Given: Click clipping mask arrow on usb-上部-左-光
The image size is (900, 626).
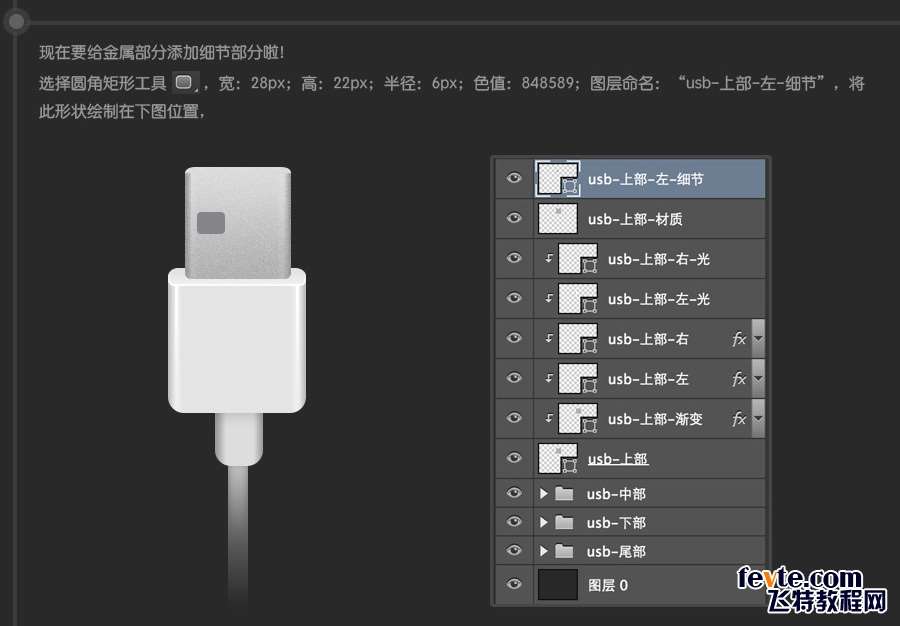Looking at the screenshot, I should (x=549, y=298).
